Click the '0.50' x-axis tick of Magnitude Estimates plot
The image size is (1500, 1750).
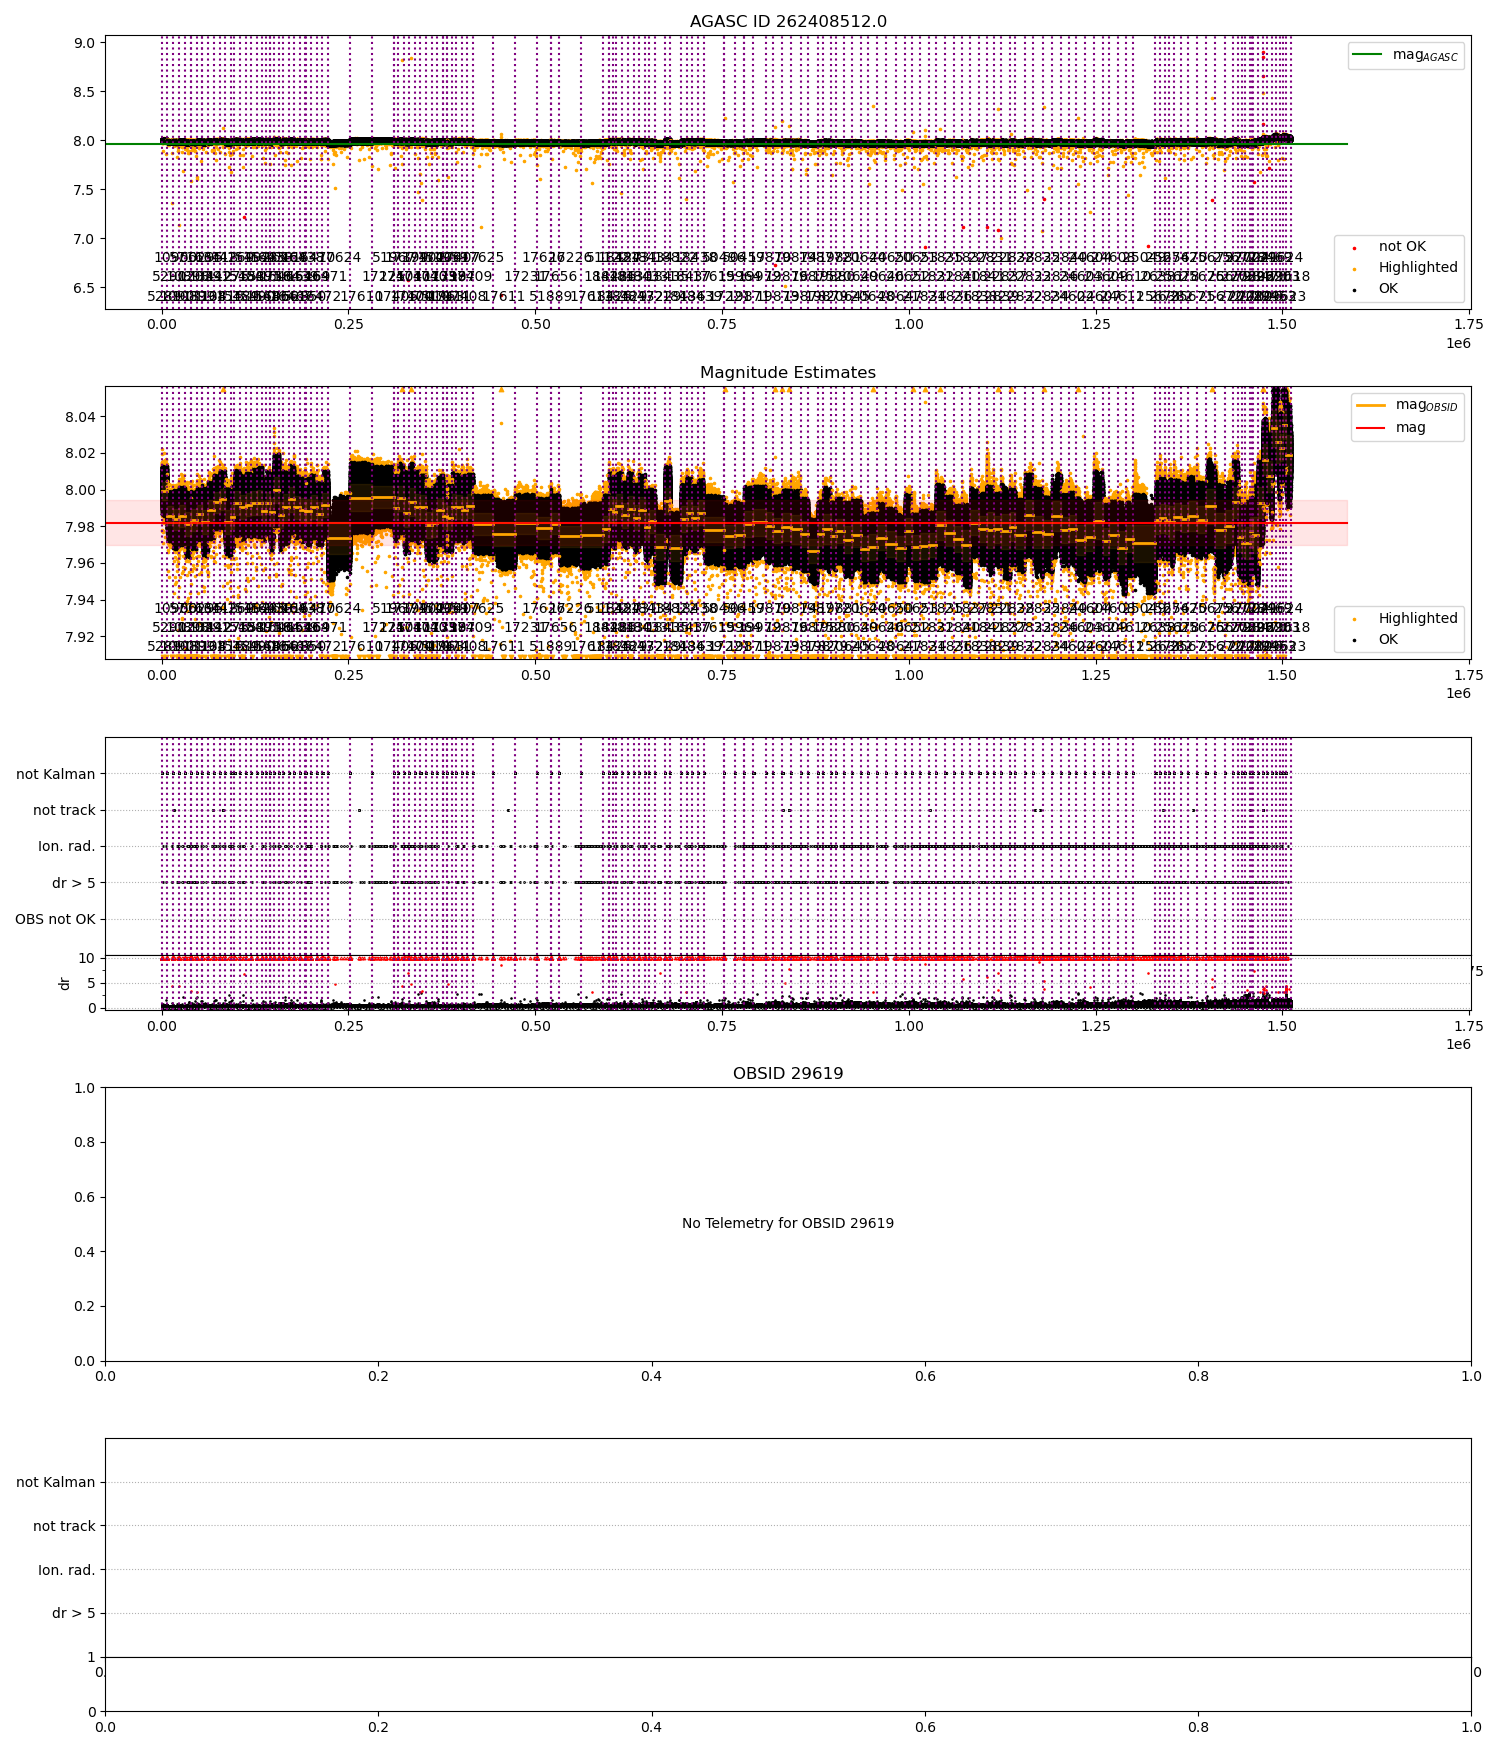point(535,675)
